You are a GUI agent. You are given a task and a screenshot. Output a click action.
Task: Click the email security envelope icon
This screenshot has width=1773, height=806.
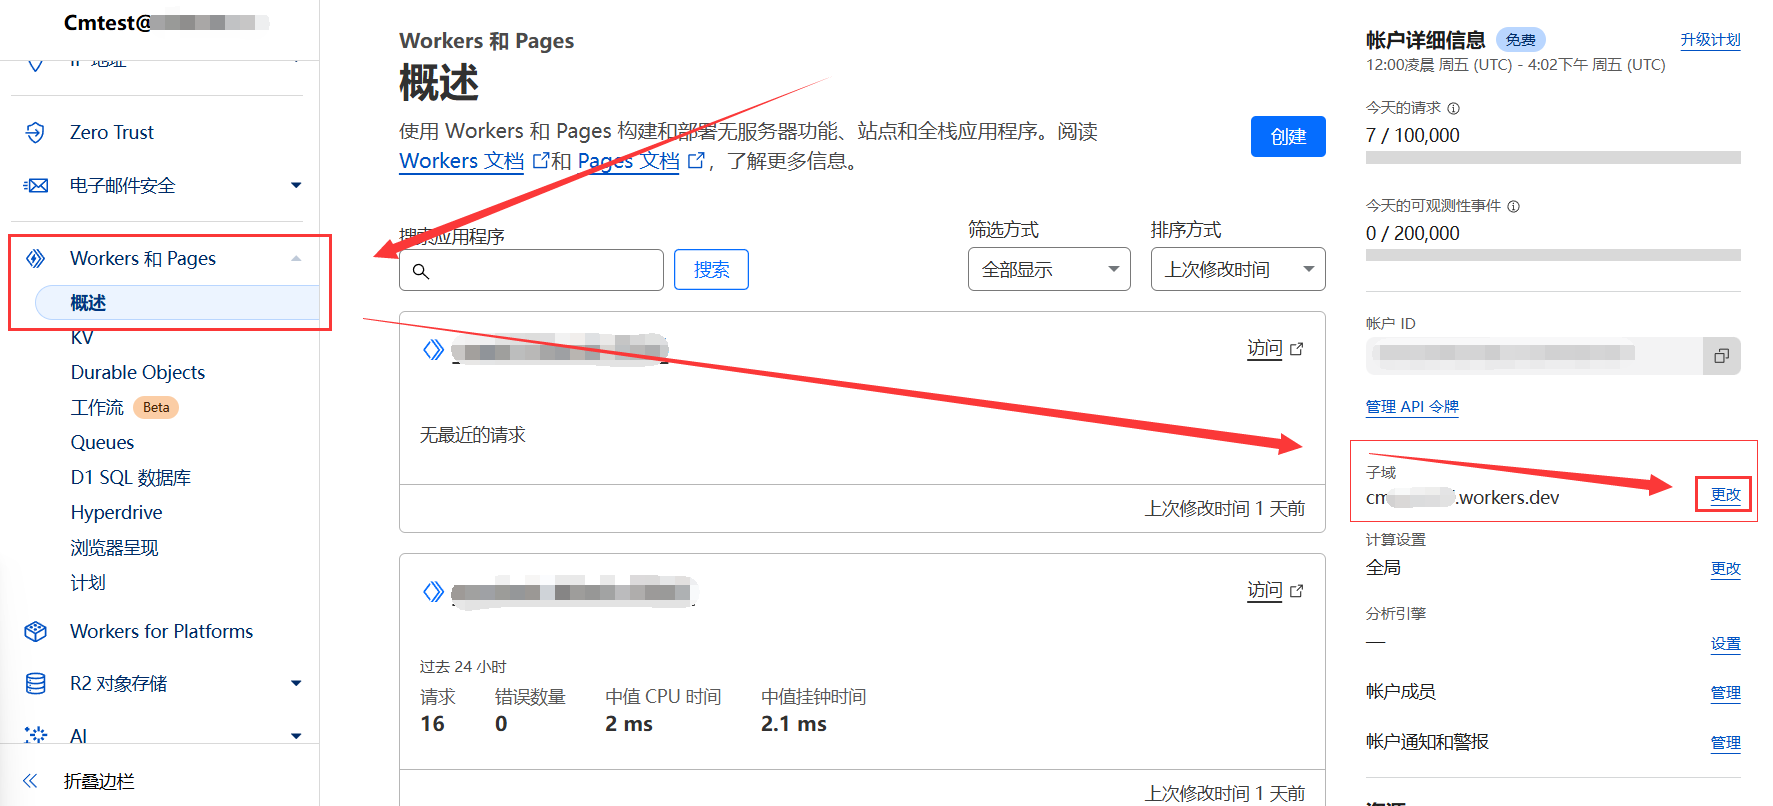point(35,186)
